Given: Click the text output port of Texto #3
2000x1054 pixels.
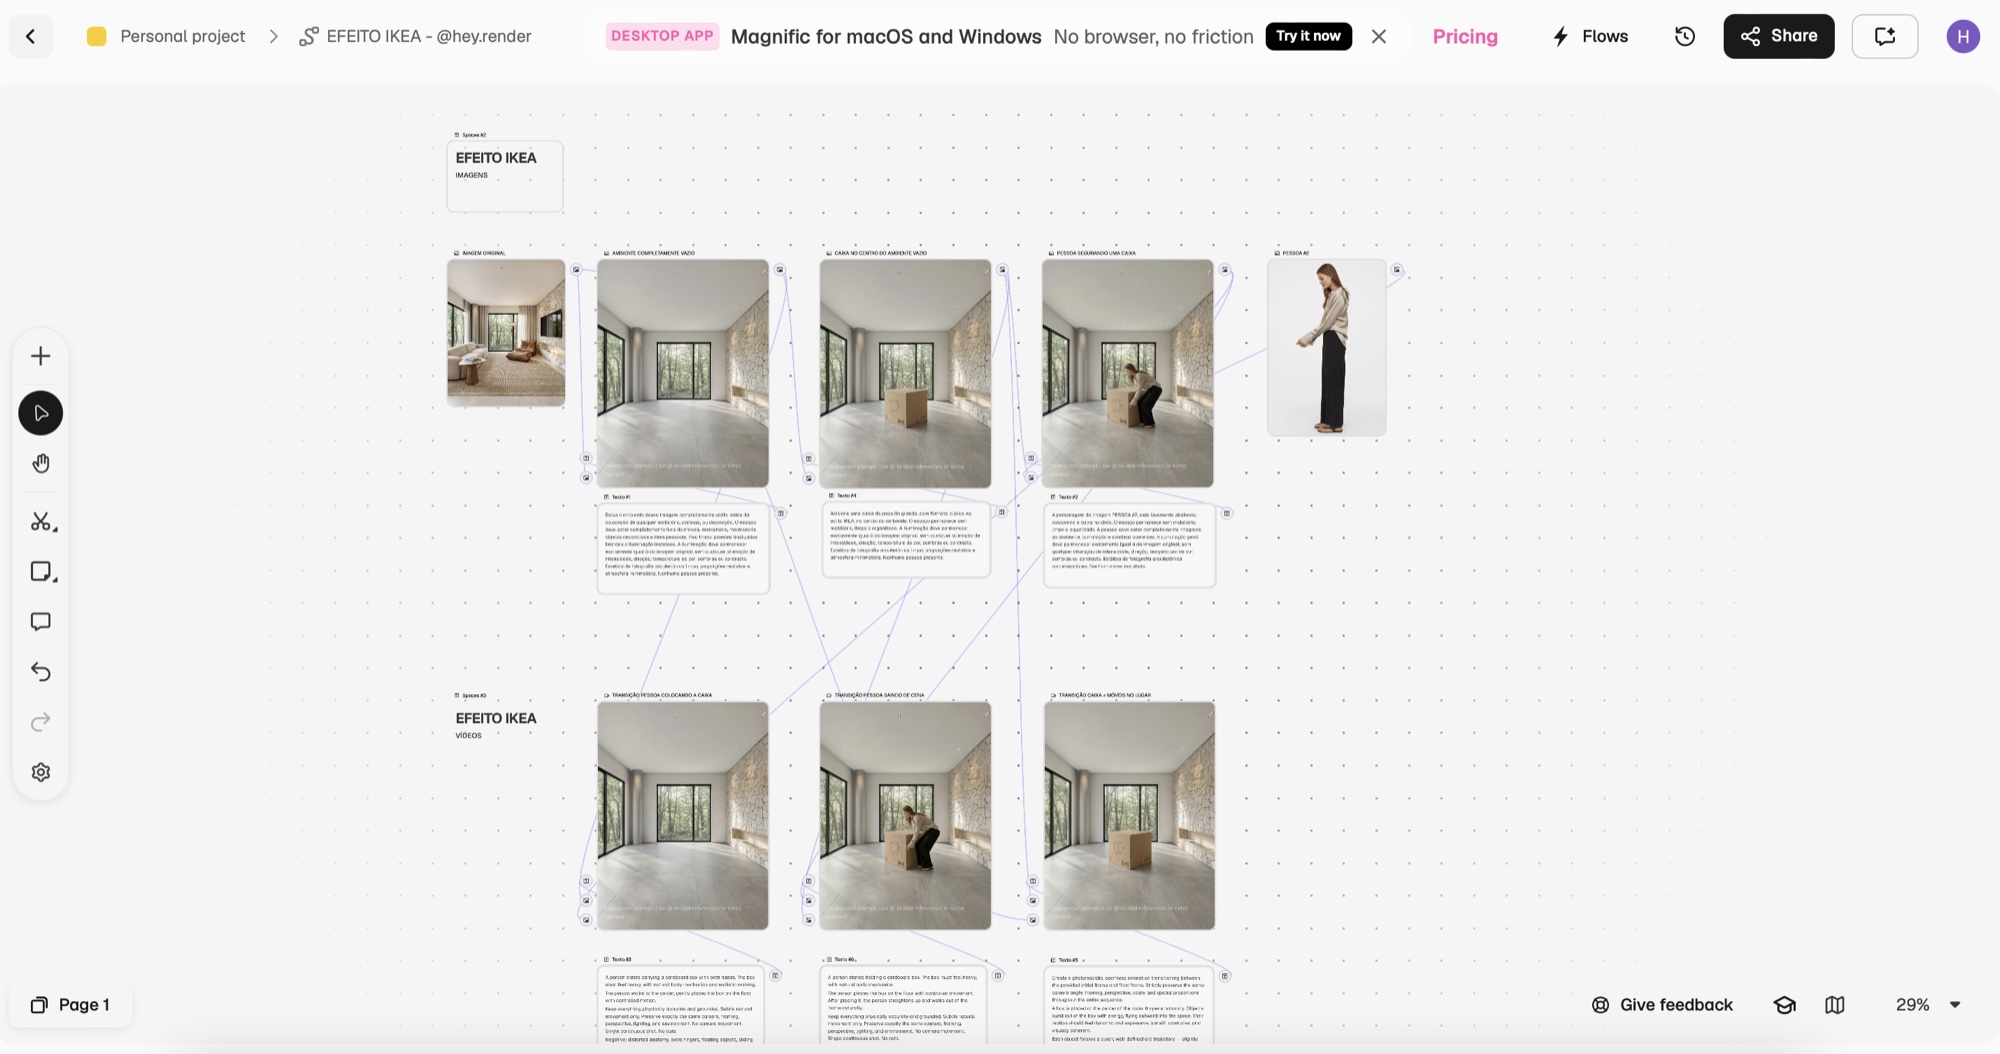Looking at the screenshot, I should pyautogui.click(x=775, y=975).
